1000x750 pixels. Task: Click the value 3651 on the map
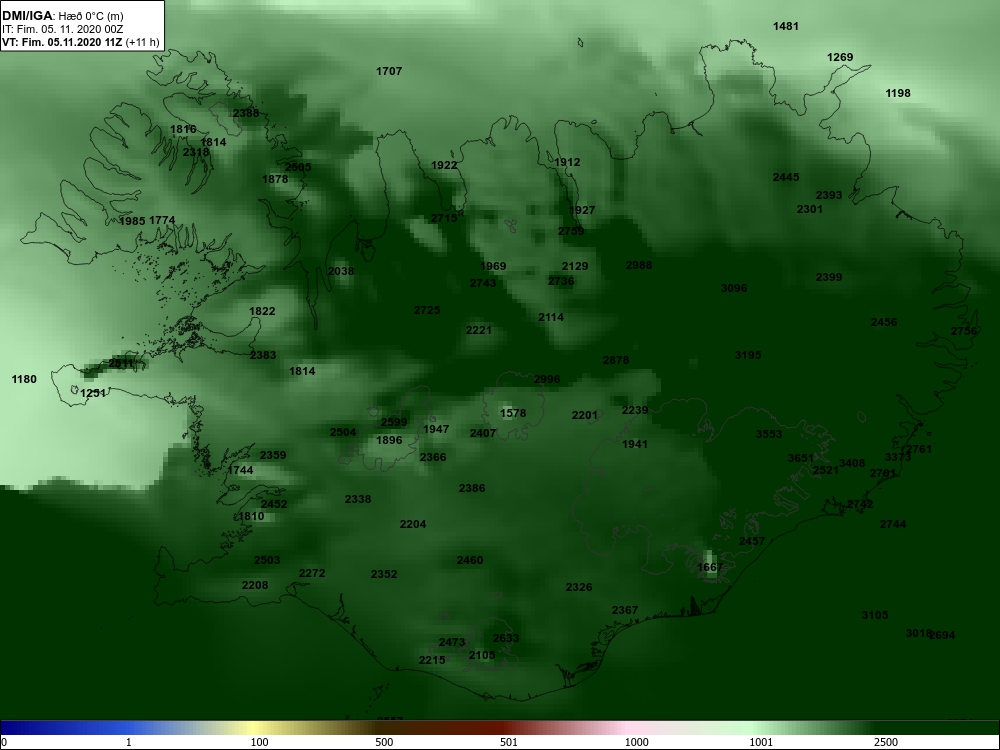point(801,459)
